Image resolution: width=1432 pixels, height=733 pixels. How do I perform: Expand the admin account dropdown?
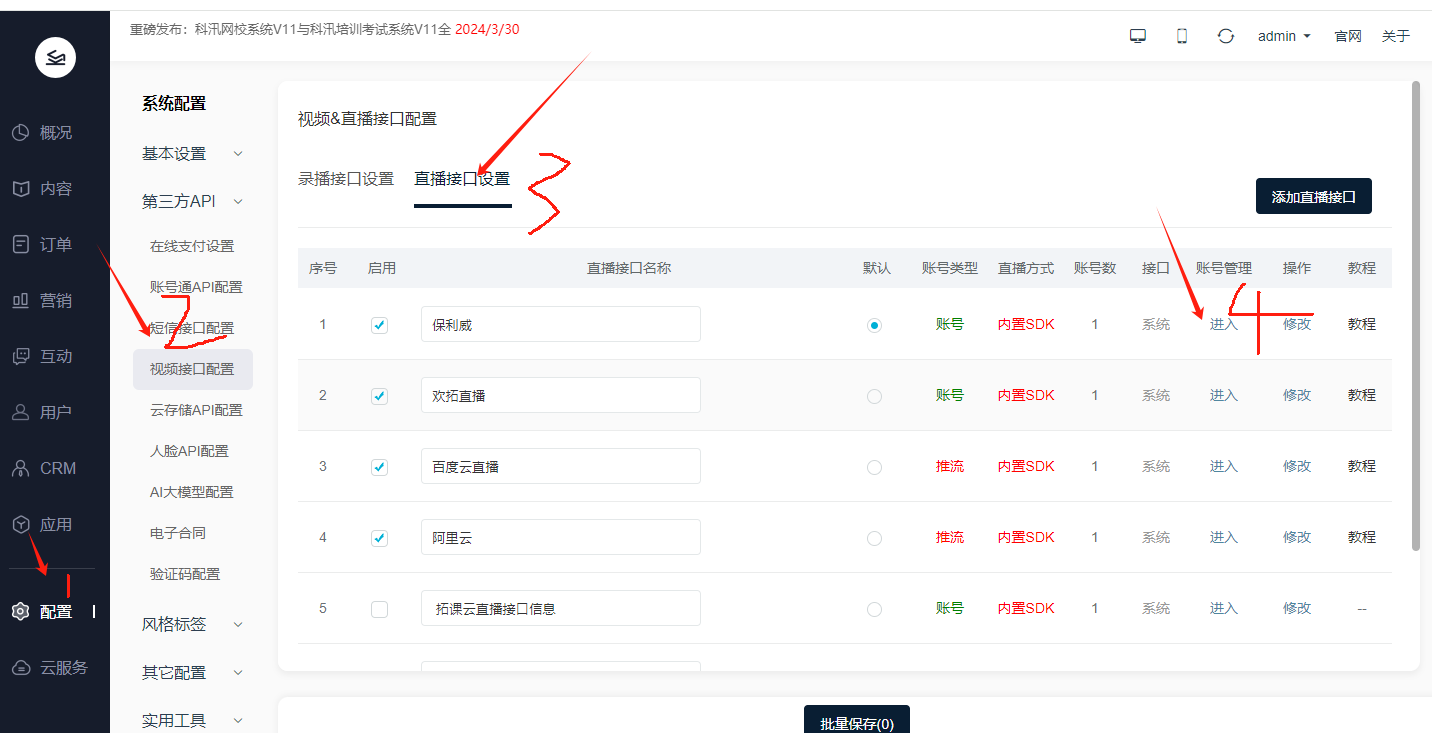1284,36
